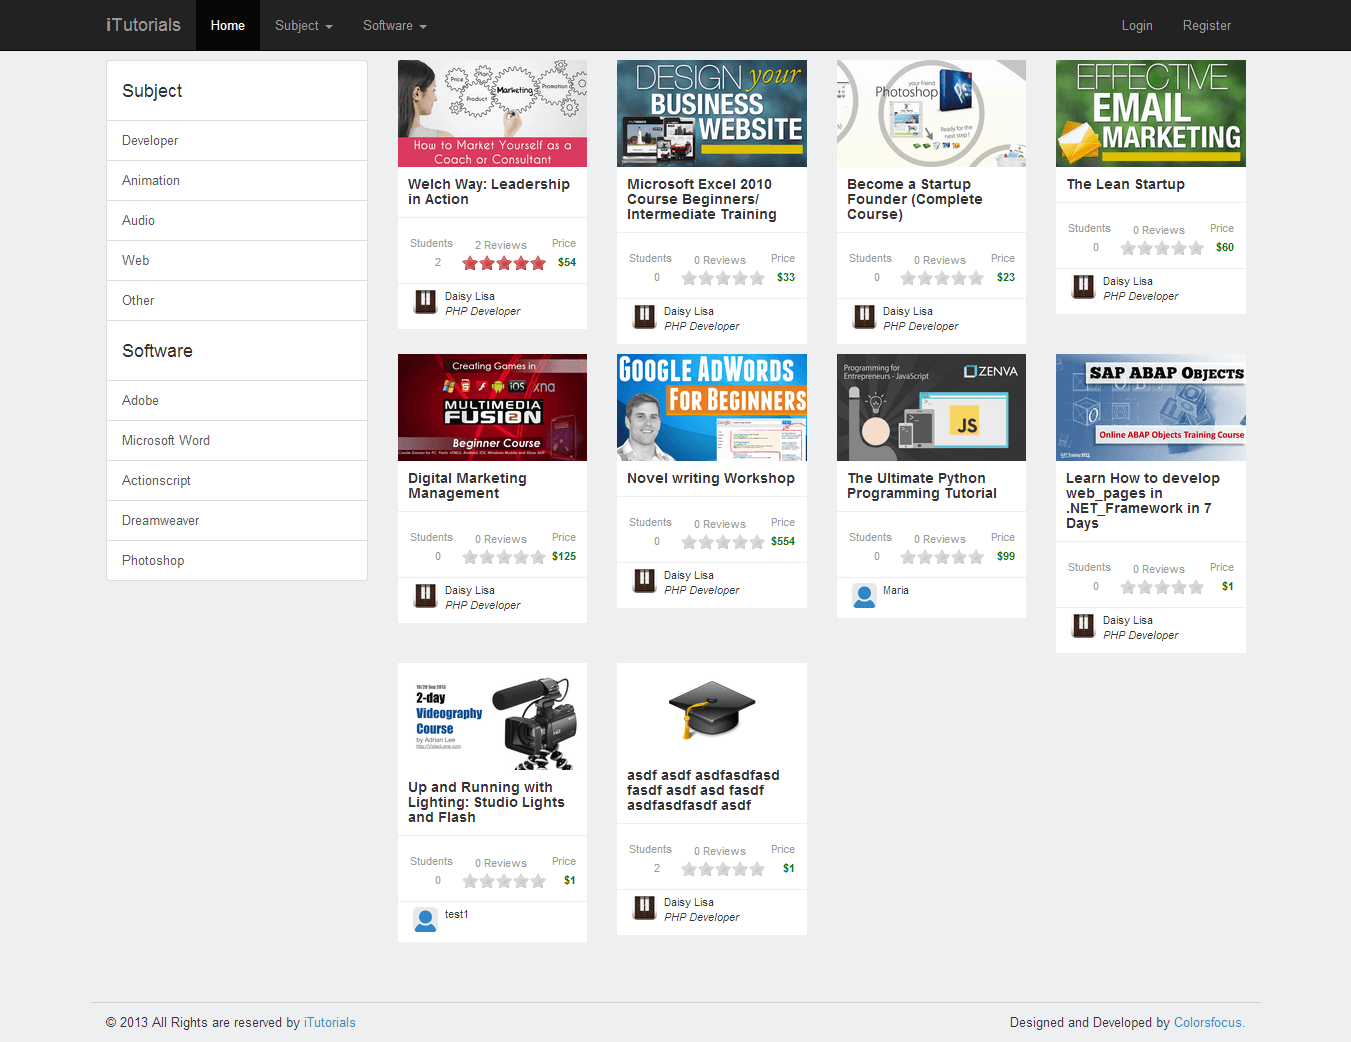Click star rating on Digital Marketing Management card
1351x1042 pixels.
point(504,557)
